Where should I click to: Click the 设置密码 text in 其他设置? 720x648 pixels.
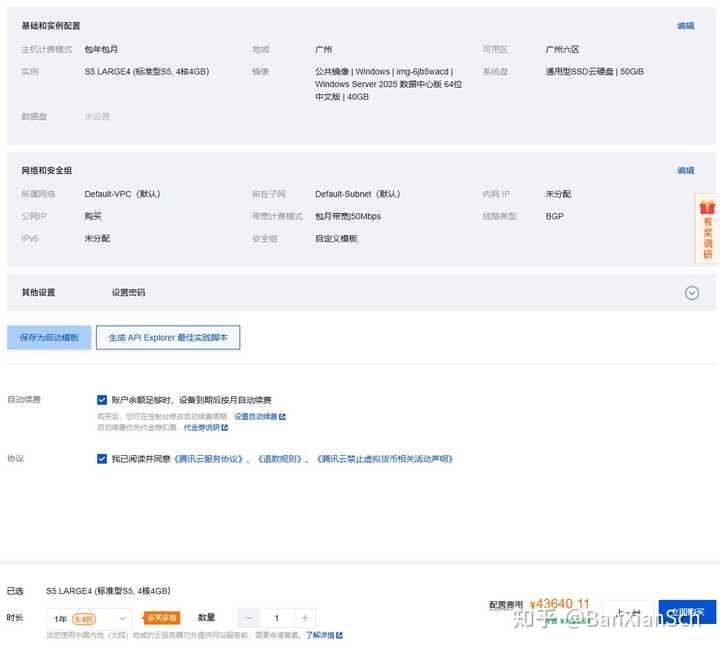129,293
